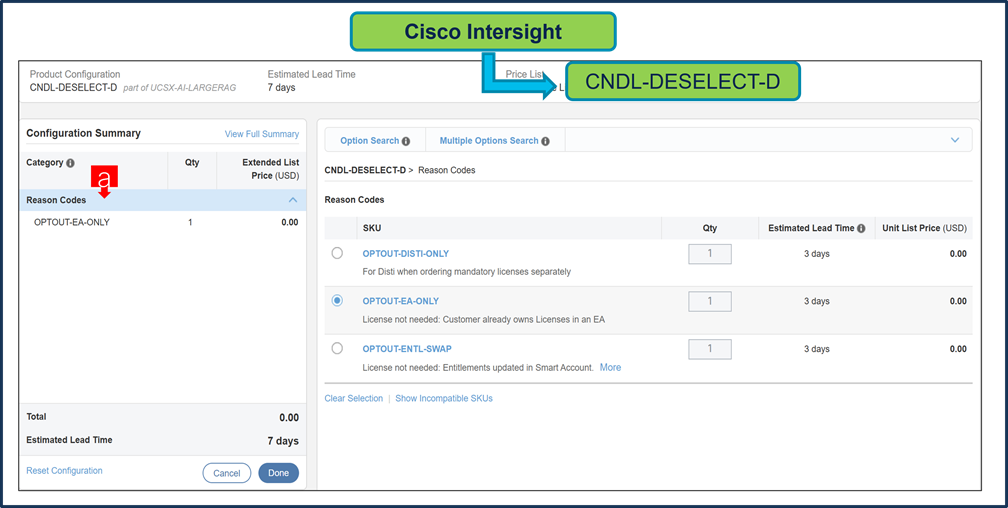This screenshot has height=508, width=1008.
Task: Click Clear Selection link
Action: [354, 398]
